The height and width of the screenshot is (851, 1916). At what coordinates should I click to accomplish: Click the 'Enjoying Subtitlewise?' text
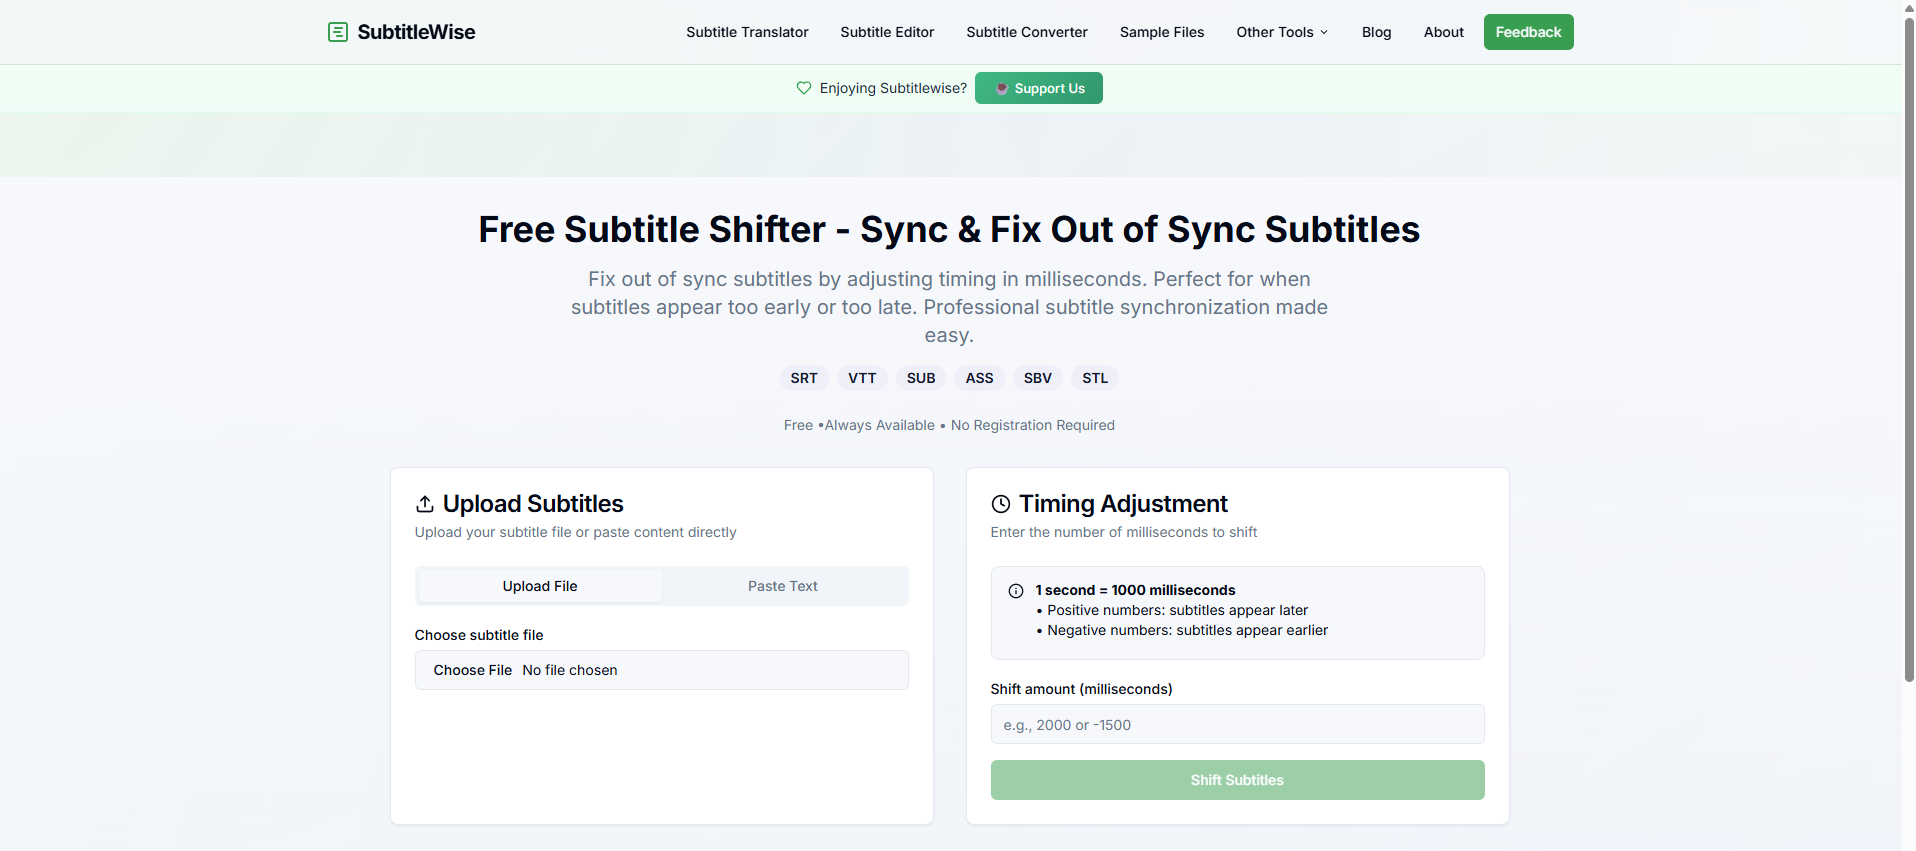(893, 88)
